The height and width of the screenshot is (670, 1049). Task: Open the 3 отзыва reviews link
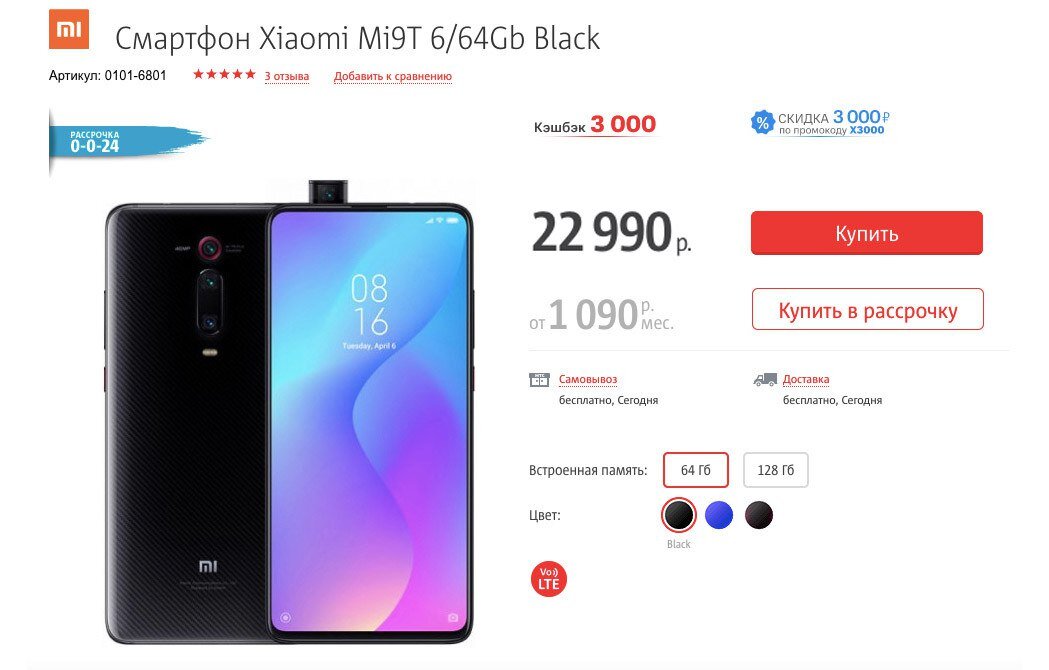[286, 76]
